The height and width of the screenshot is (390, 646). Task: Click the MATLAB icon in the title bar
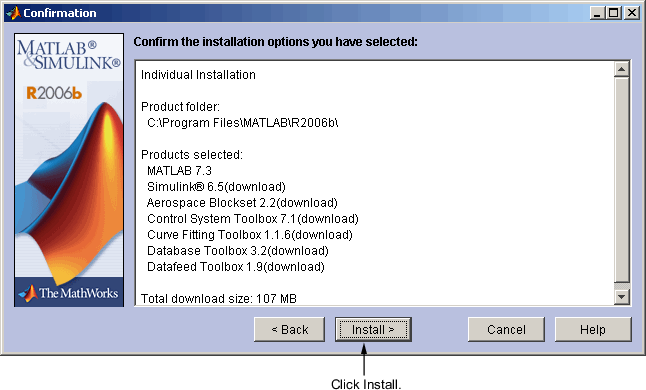(14, 13)
